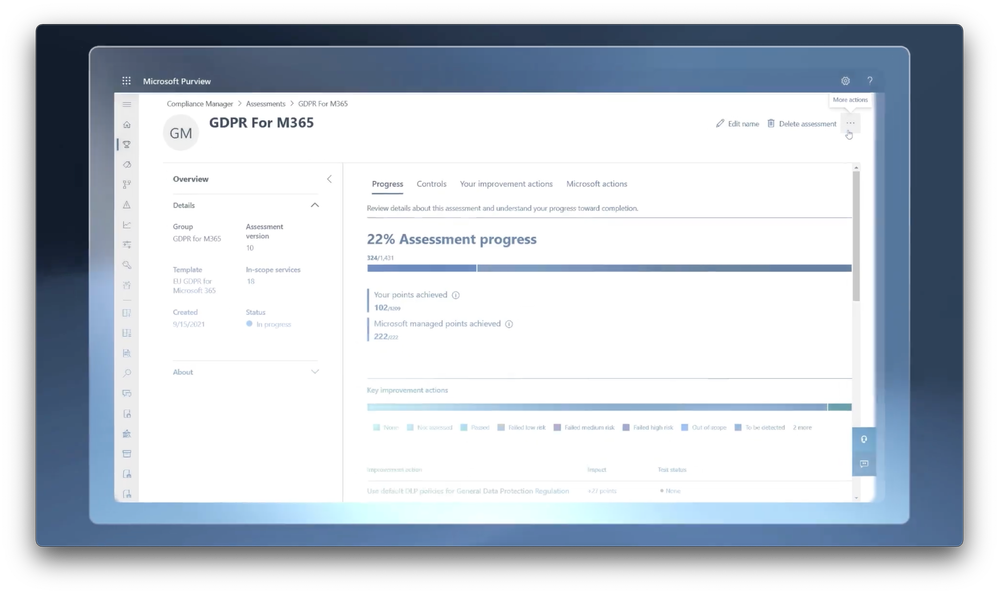Open Data classification tag icon in sidebar

(x=127, y=164)
